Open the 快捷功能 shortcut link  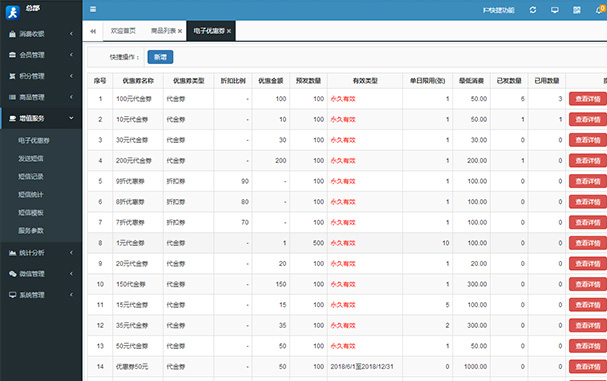(499, 10)
